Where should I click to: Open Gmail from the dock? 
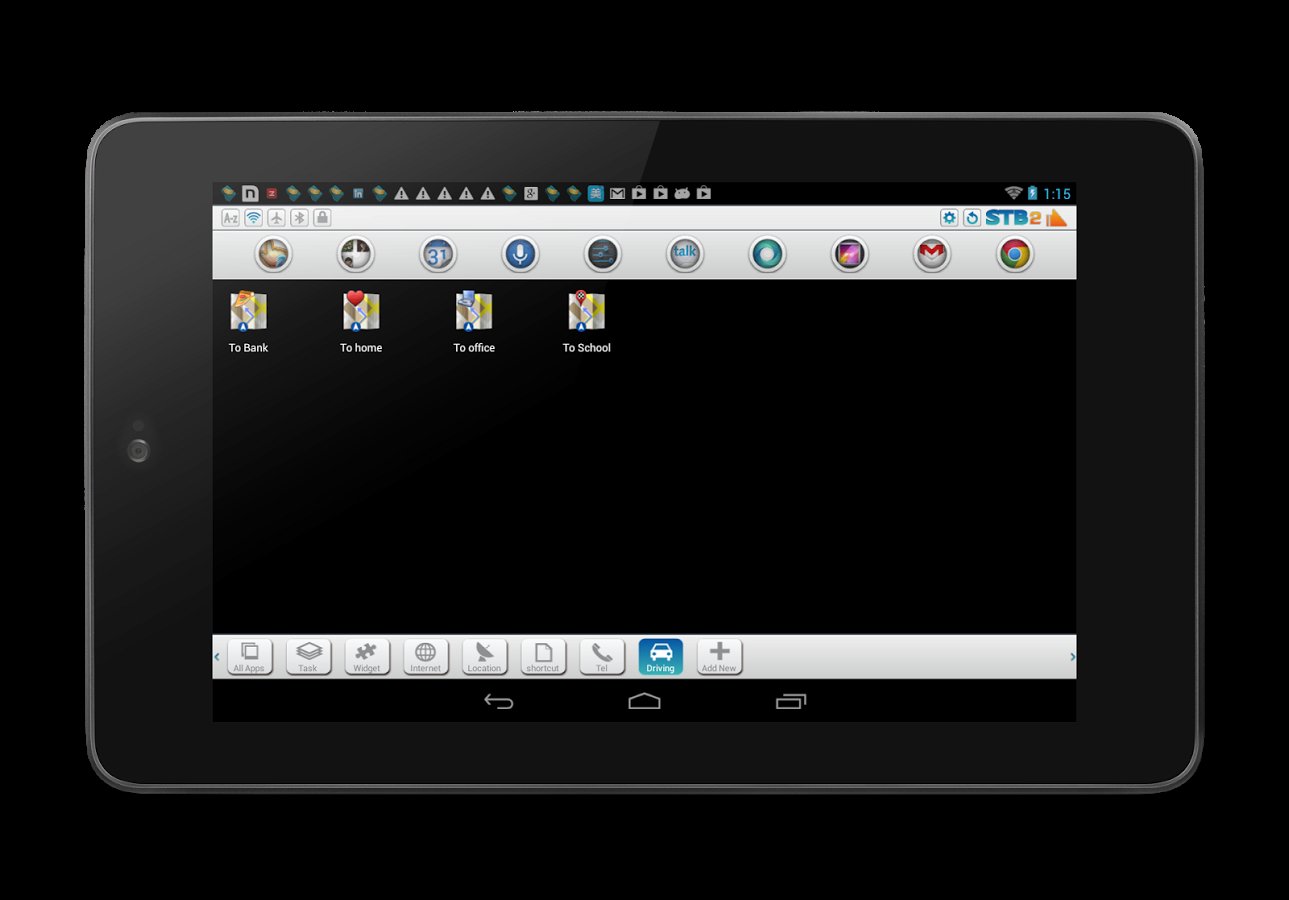(x=931, y=255)
